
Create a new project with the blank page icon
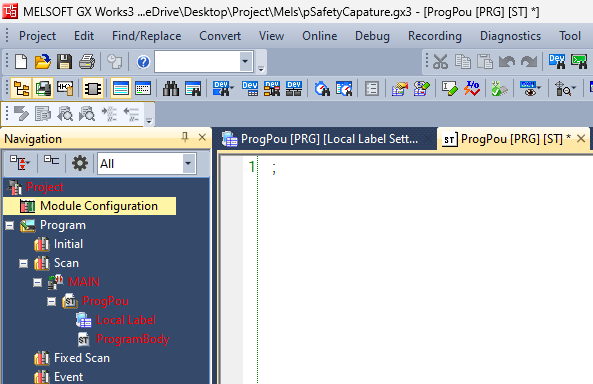pos(21,61)
